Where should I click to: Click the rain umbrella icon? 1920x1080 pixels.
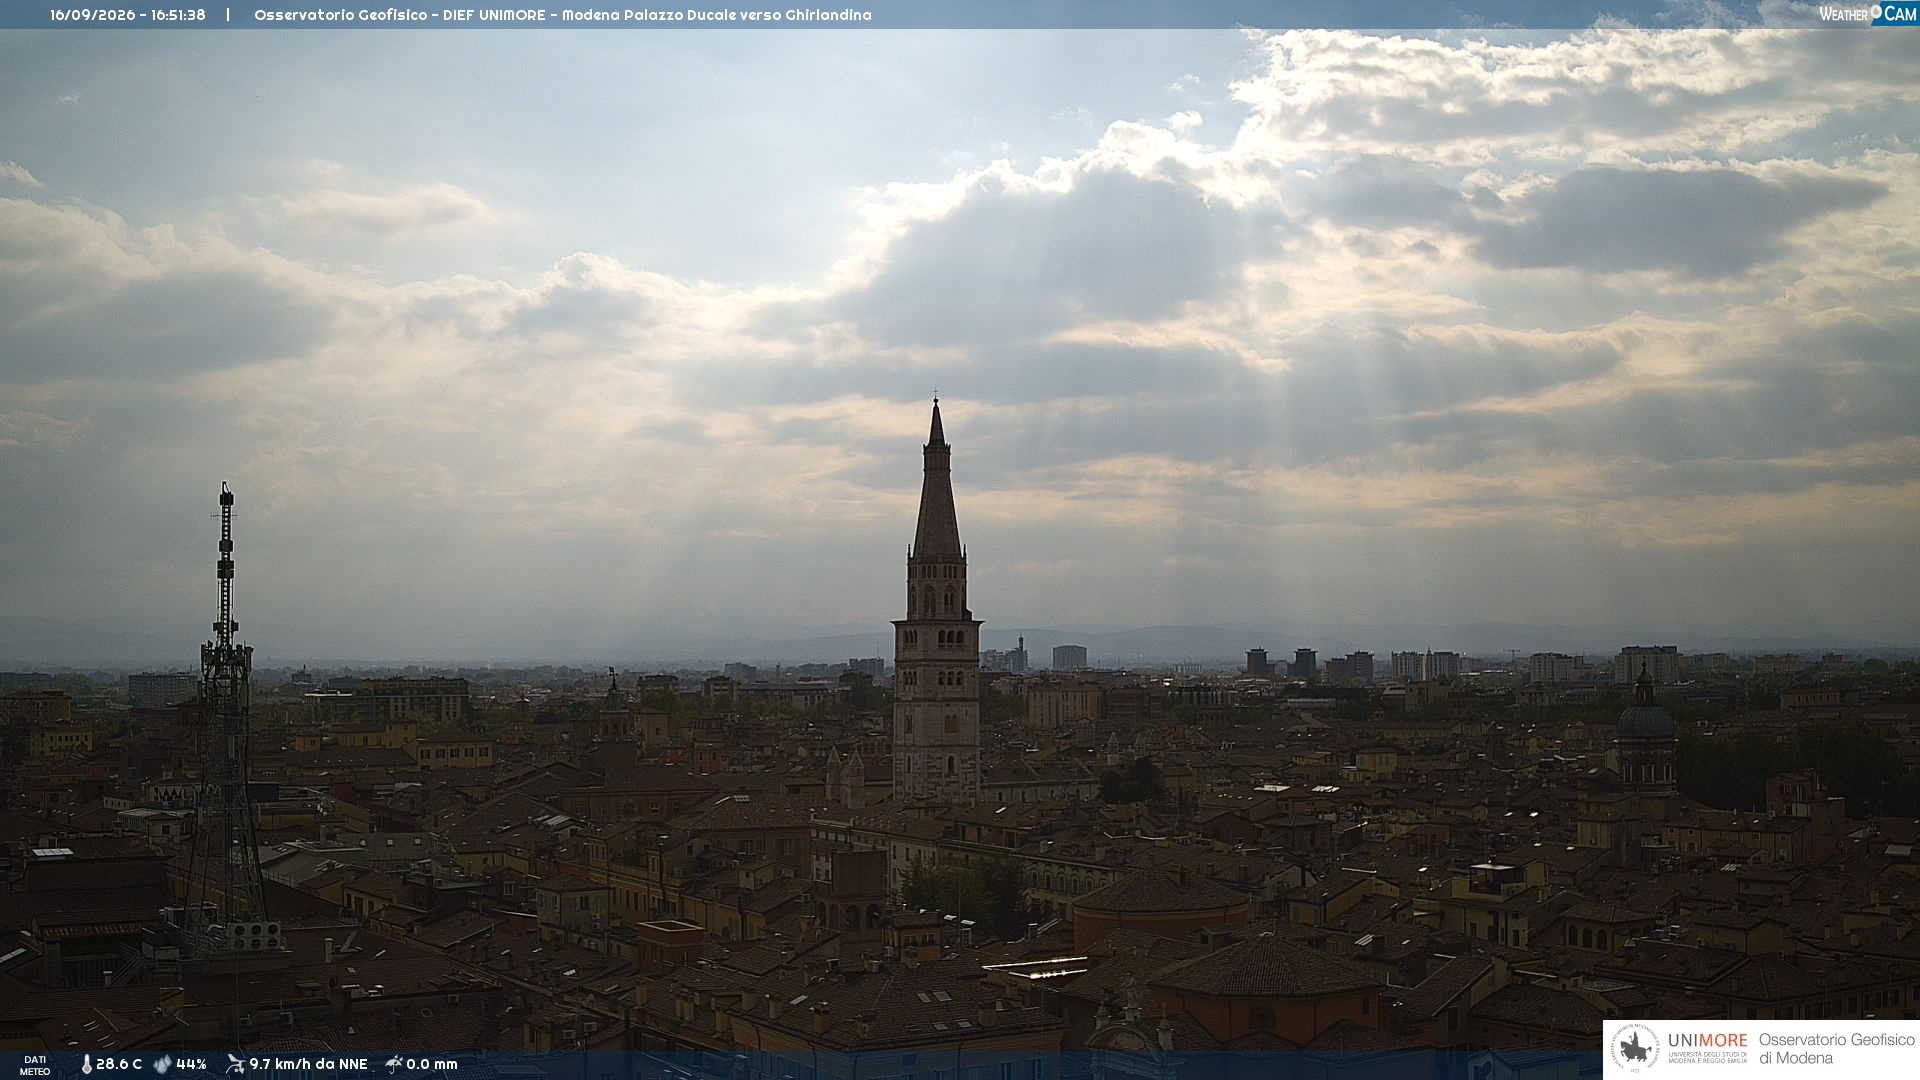point(394,1064)
